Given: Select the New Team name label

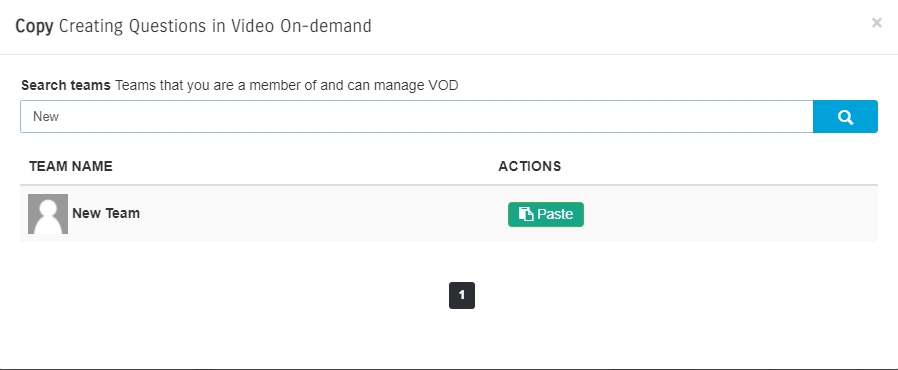Looking at the screenshot, I should pos(106,213).
